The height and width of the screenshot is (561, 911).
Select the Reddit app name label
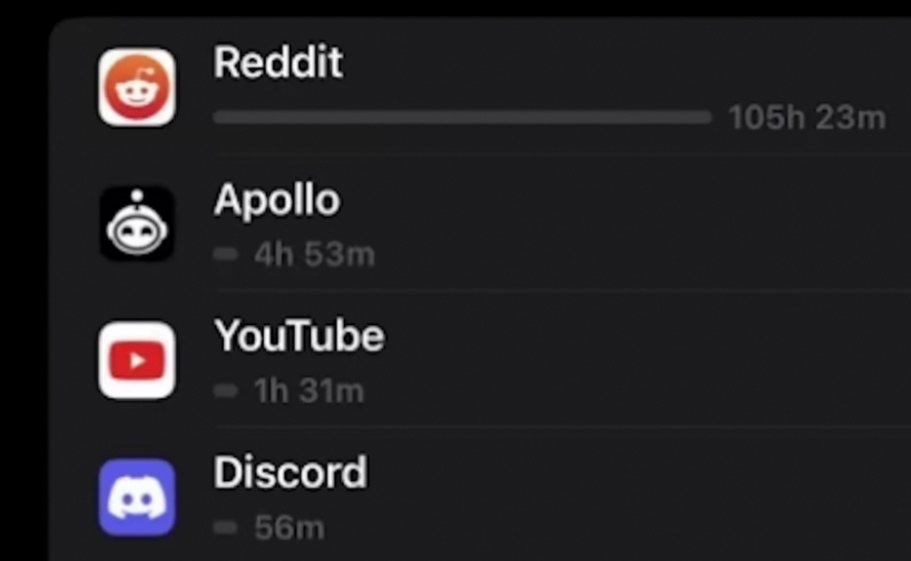(x=278, y=62)
